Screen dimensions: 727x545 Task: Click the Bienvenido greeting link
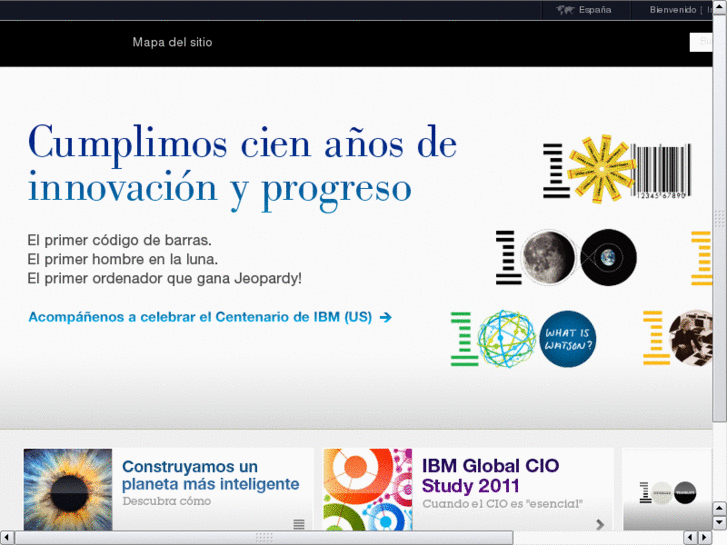click(673, 10)
